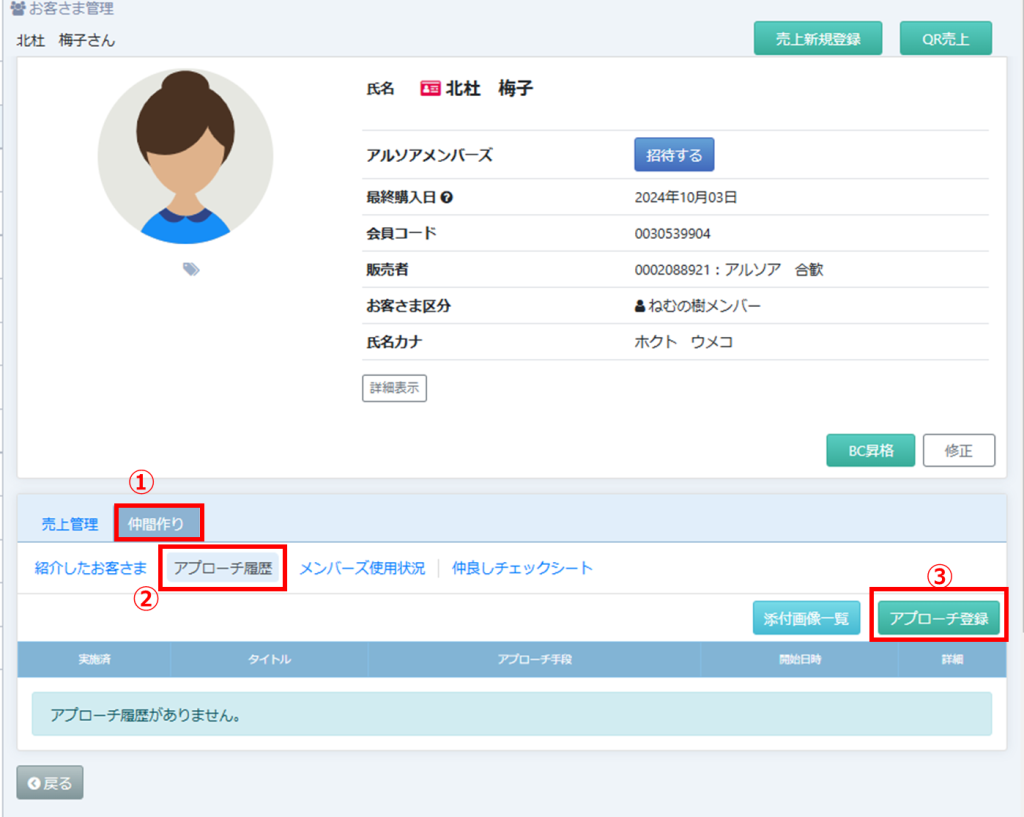Select the アプローチ履歴 sub-tab
This screenshot has width=1024, height=817.
point(222,568)
